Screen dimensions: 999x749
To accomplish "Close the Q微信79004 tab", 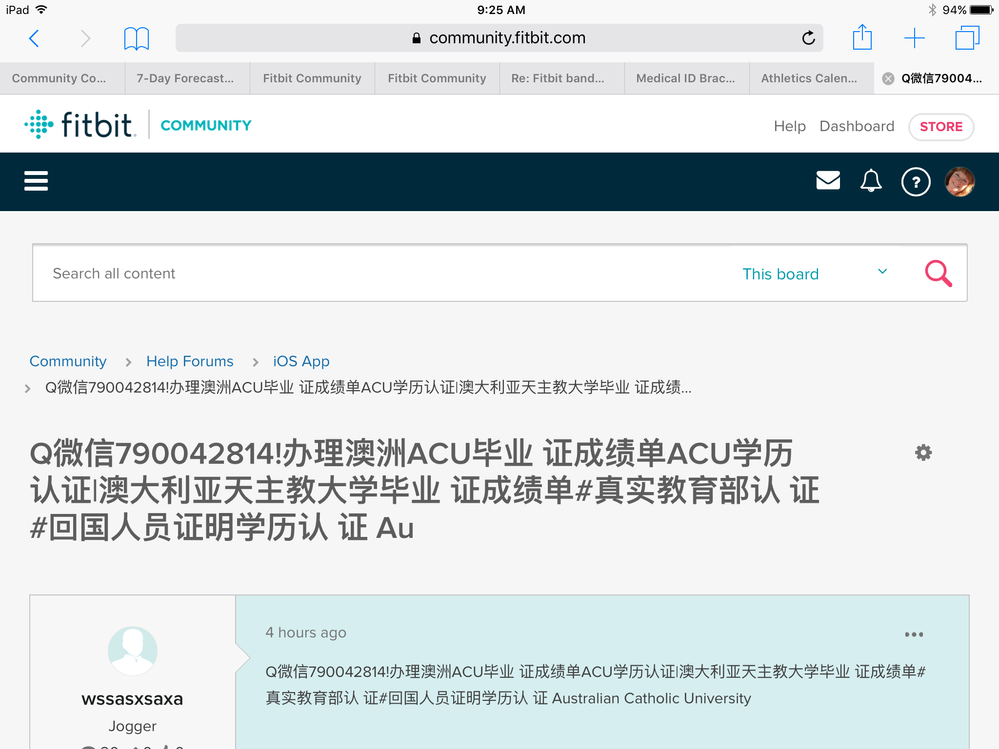I will coord(888,78).
